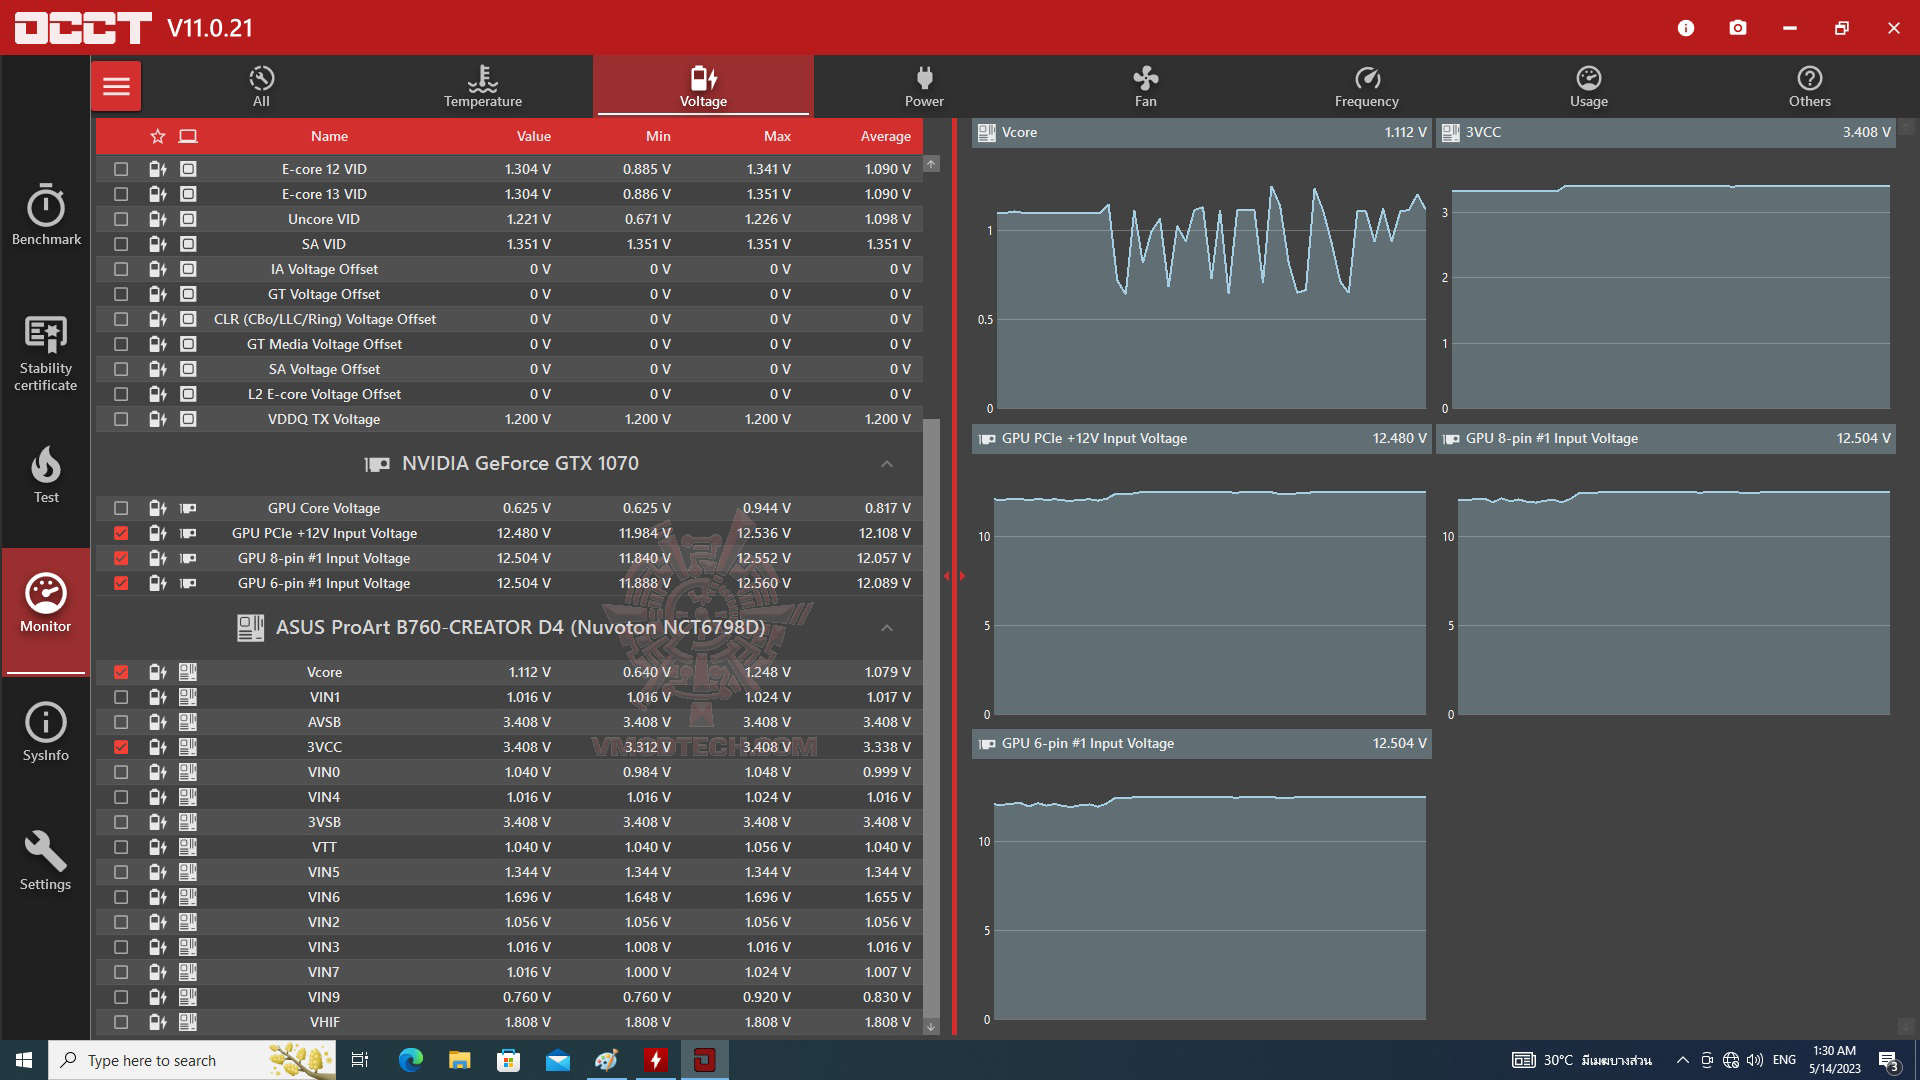Click the info icon in title bar

click(1686, 28)
